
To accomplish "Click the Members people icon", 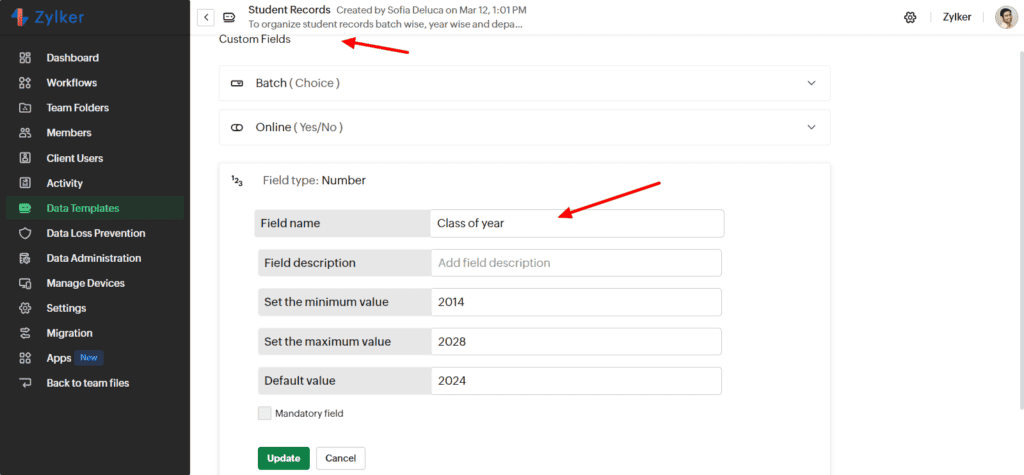I will point(25,133).
